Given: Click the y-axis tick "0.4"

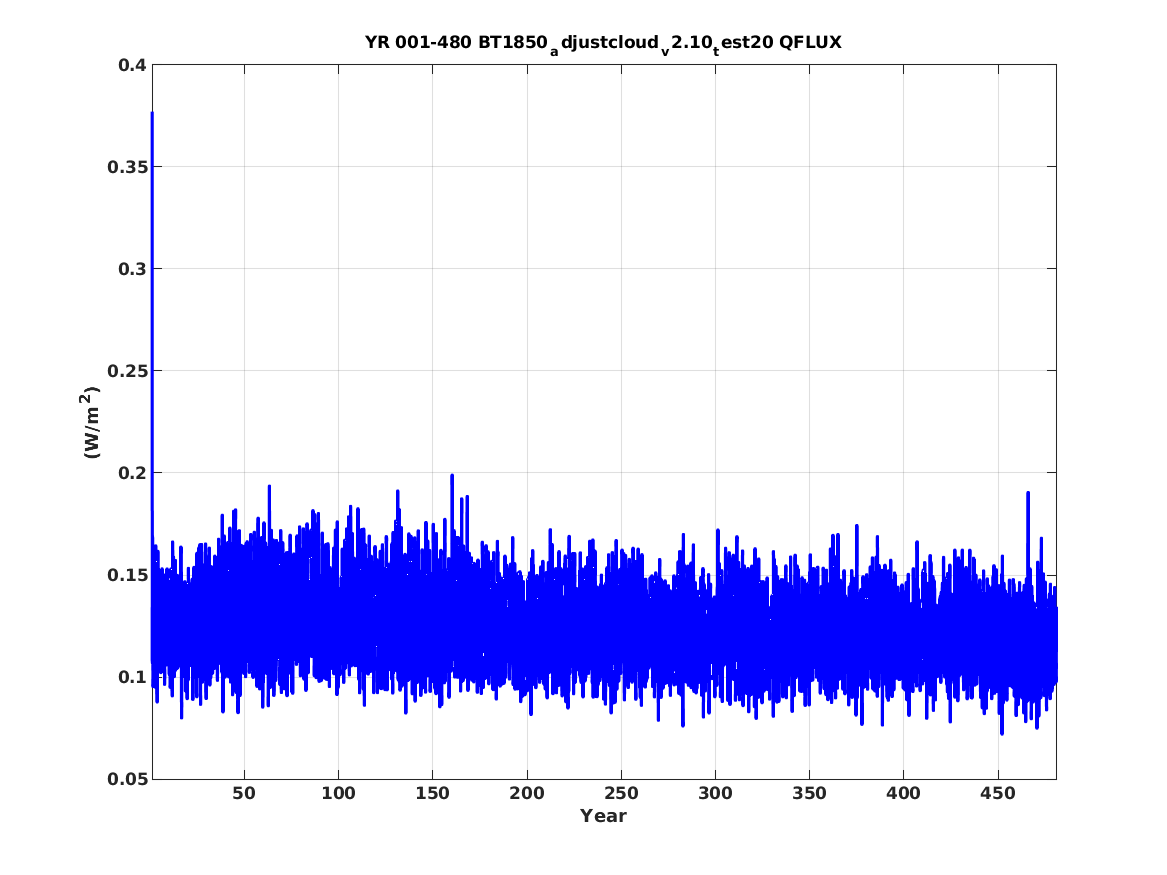Looking at the screenshot, I should [132, 65].
